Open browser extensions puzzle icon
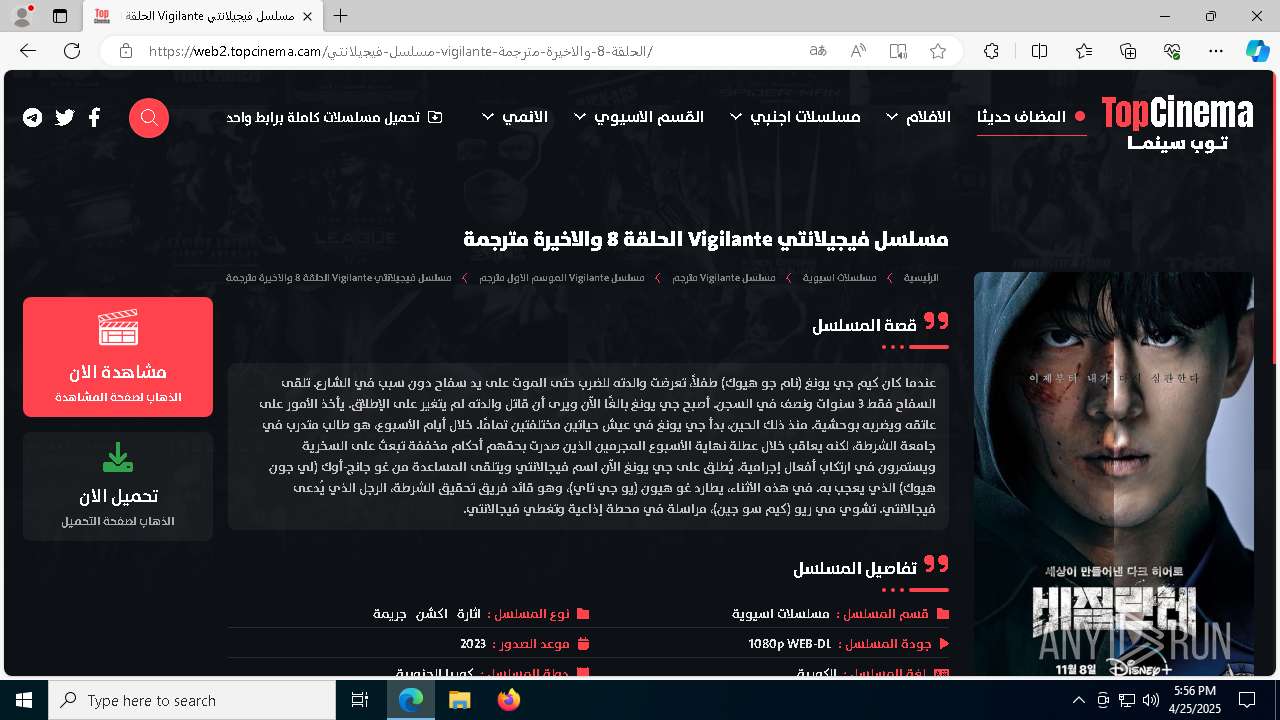1280x720 pixels. [x=991, y=51]
